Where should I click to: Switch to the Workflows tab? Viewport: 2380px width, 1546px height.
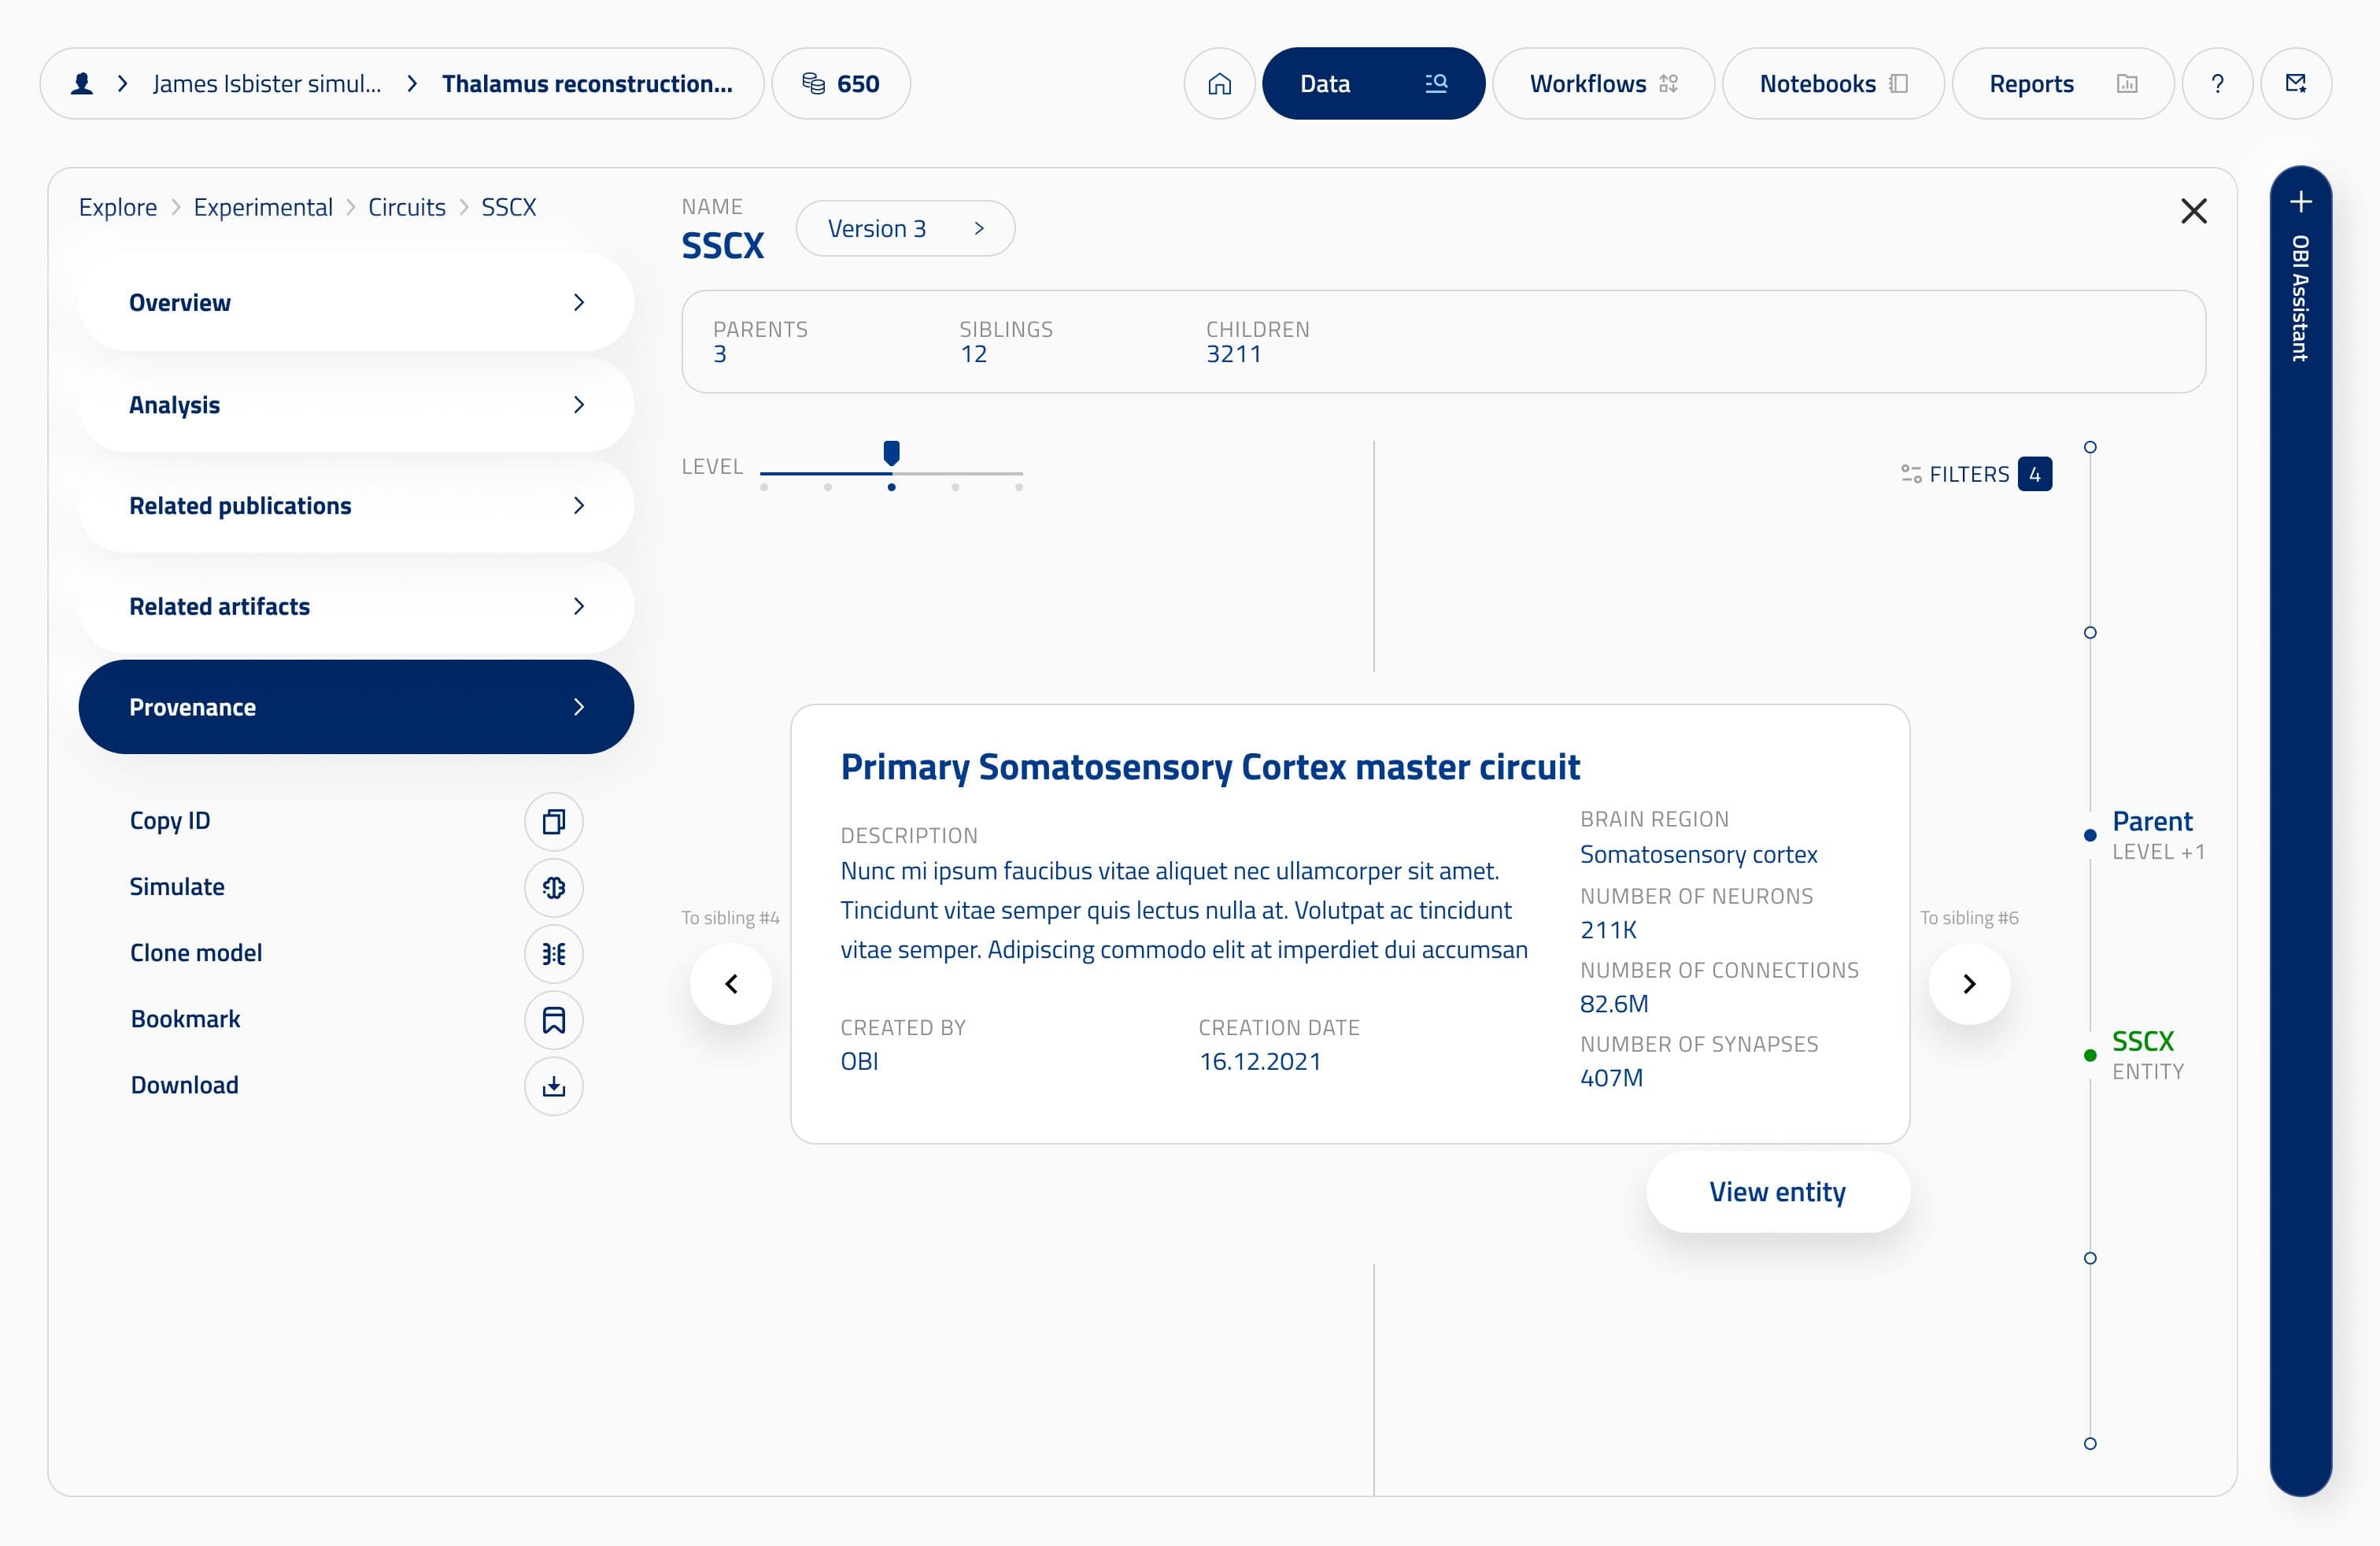pos(1603,84)
